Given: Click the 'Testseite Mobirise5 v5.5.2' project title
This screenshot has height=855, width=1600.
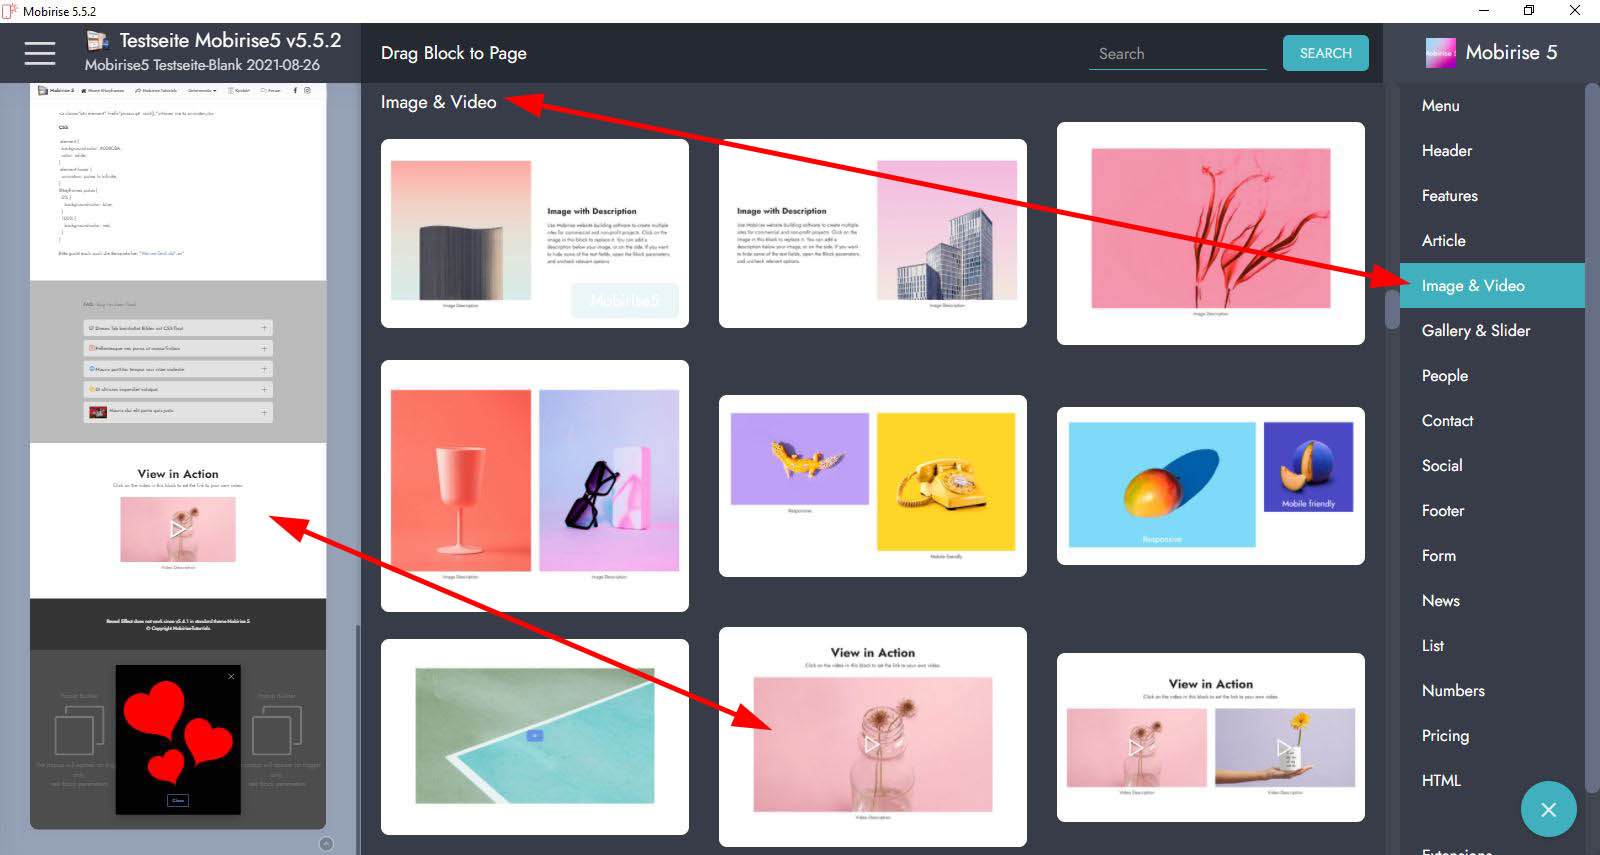Looking at the screenshot, I should (x=231, y=40).
